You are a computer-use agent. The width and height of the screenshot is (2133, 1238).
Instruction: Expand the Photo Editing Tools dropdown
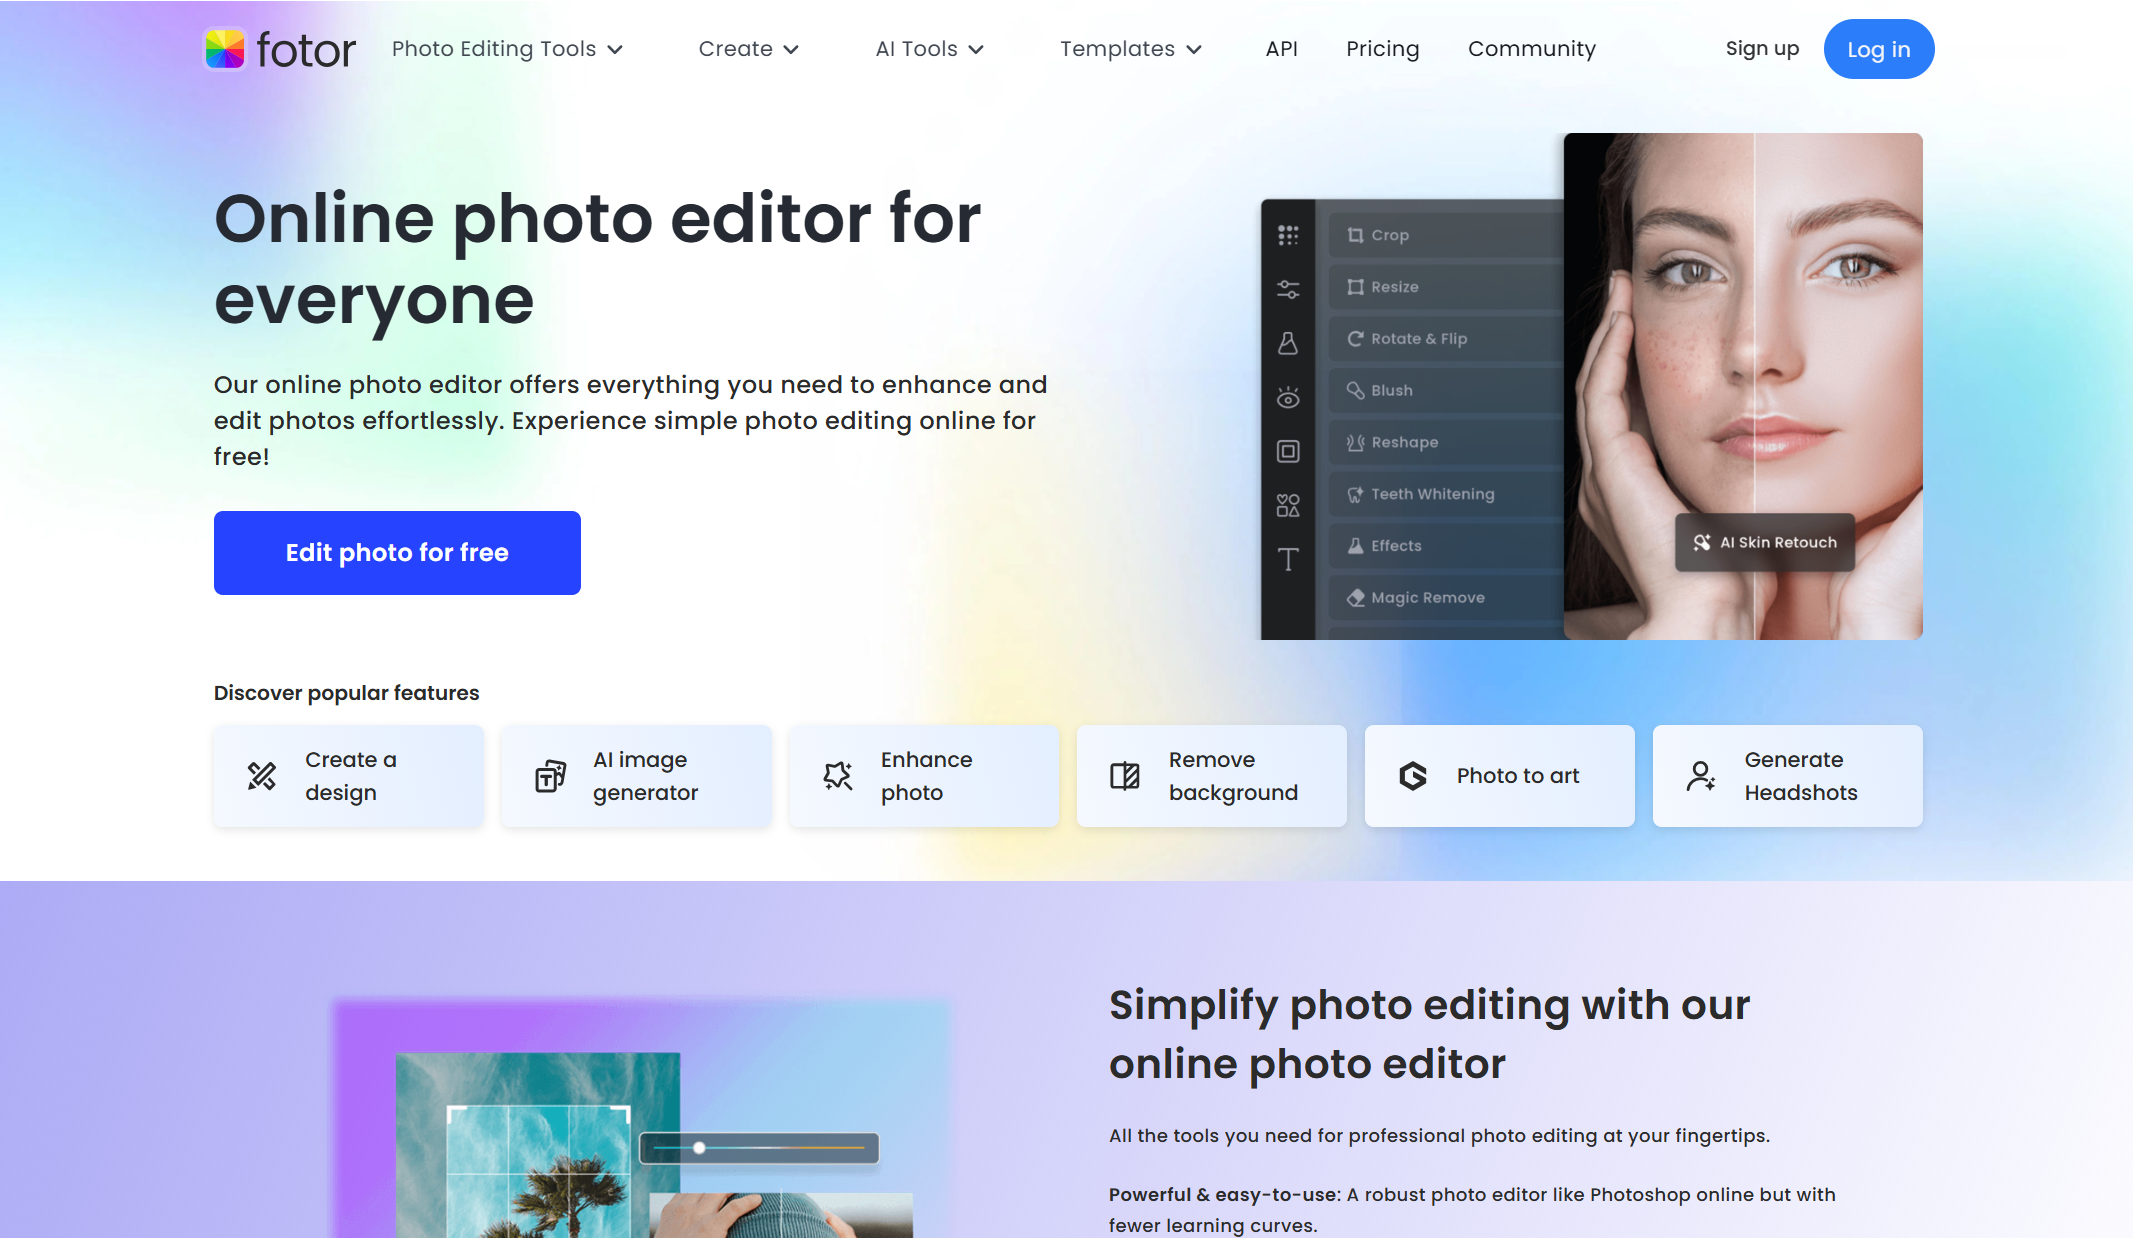507,49
